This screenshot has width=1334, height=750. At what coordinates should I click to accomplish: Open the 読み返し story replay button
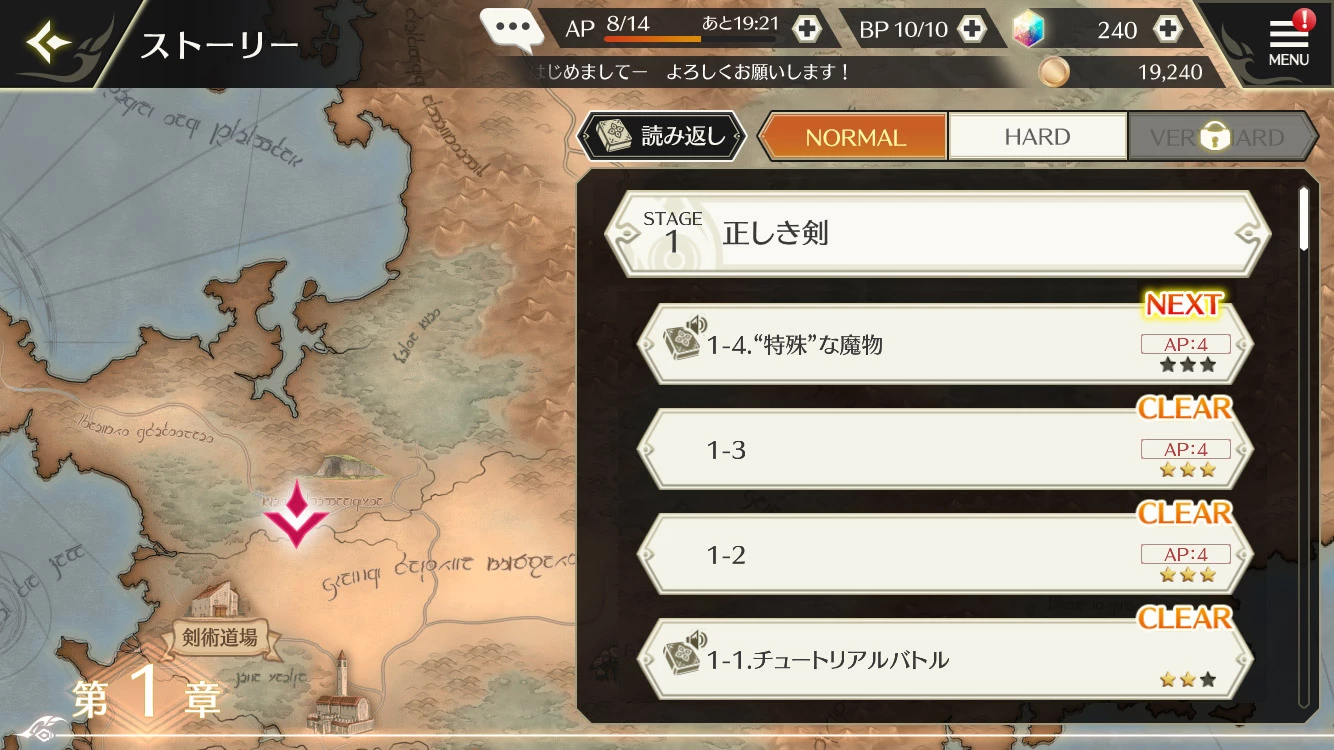[662, 136]
